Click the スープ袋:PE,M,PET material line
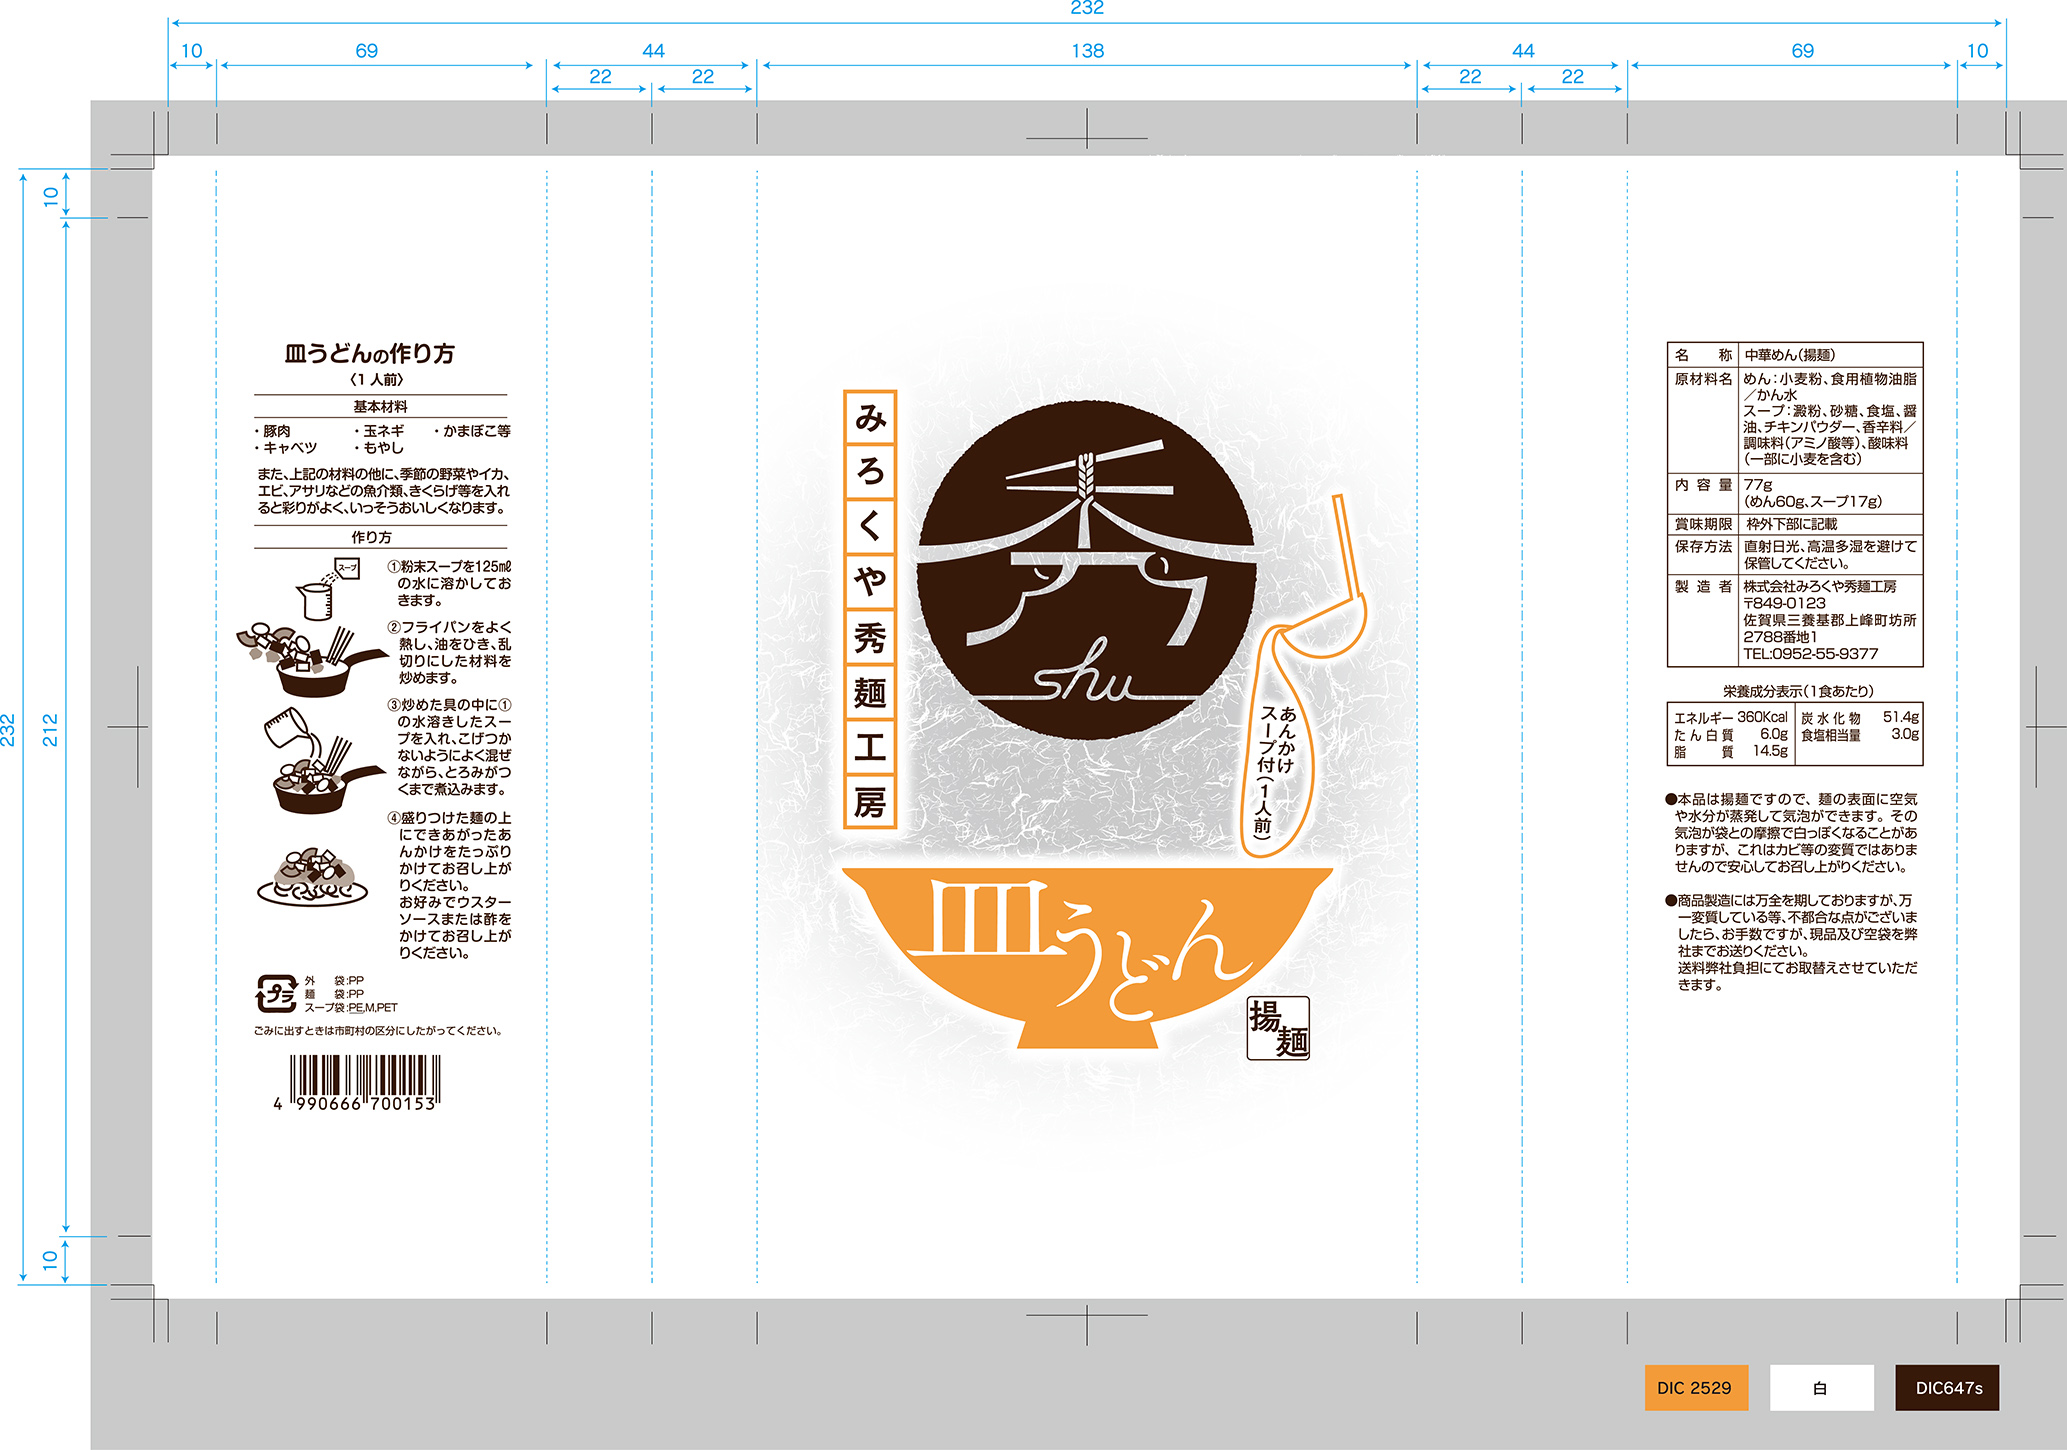This screenshot has height=1450, width=2067. [x=351, y=1008]
